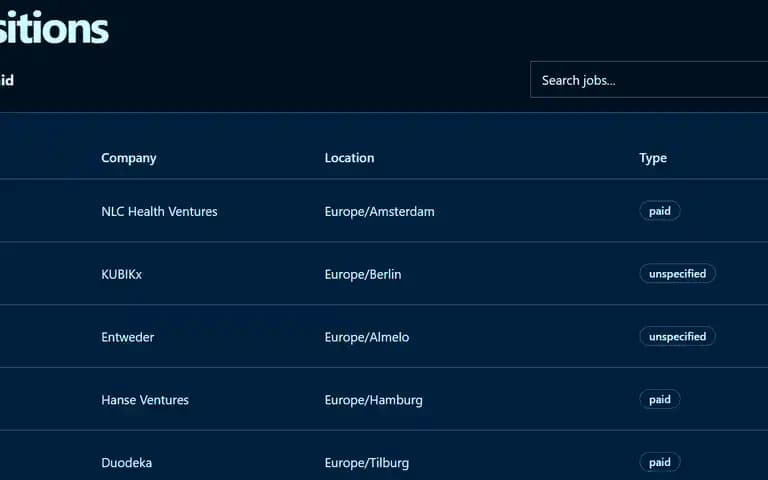Click the unspecified badge for KUBIKx
The width and height of the screenshot is (768, 480).
click(677, 273)
